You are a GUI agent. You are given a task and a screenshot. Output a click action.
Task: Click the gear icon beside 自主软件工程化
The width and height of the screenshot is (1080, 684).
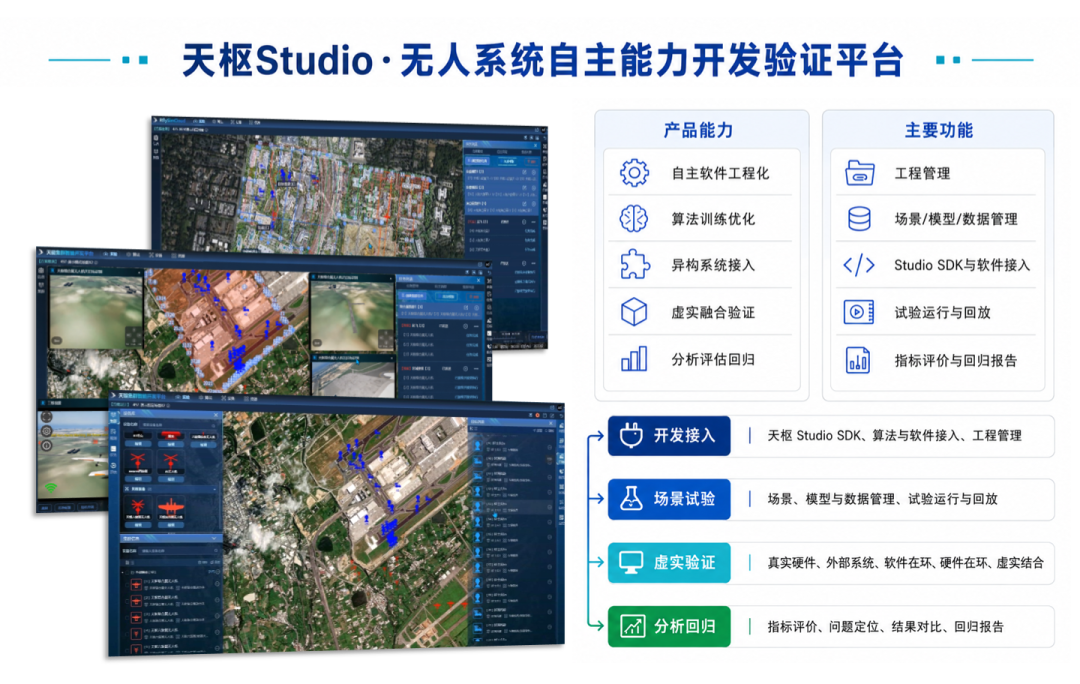click(x=634, y=173)
